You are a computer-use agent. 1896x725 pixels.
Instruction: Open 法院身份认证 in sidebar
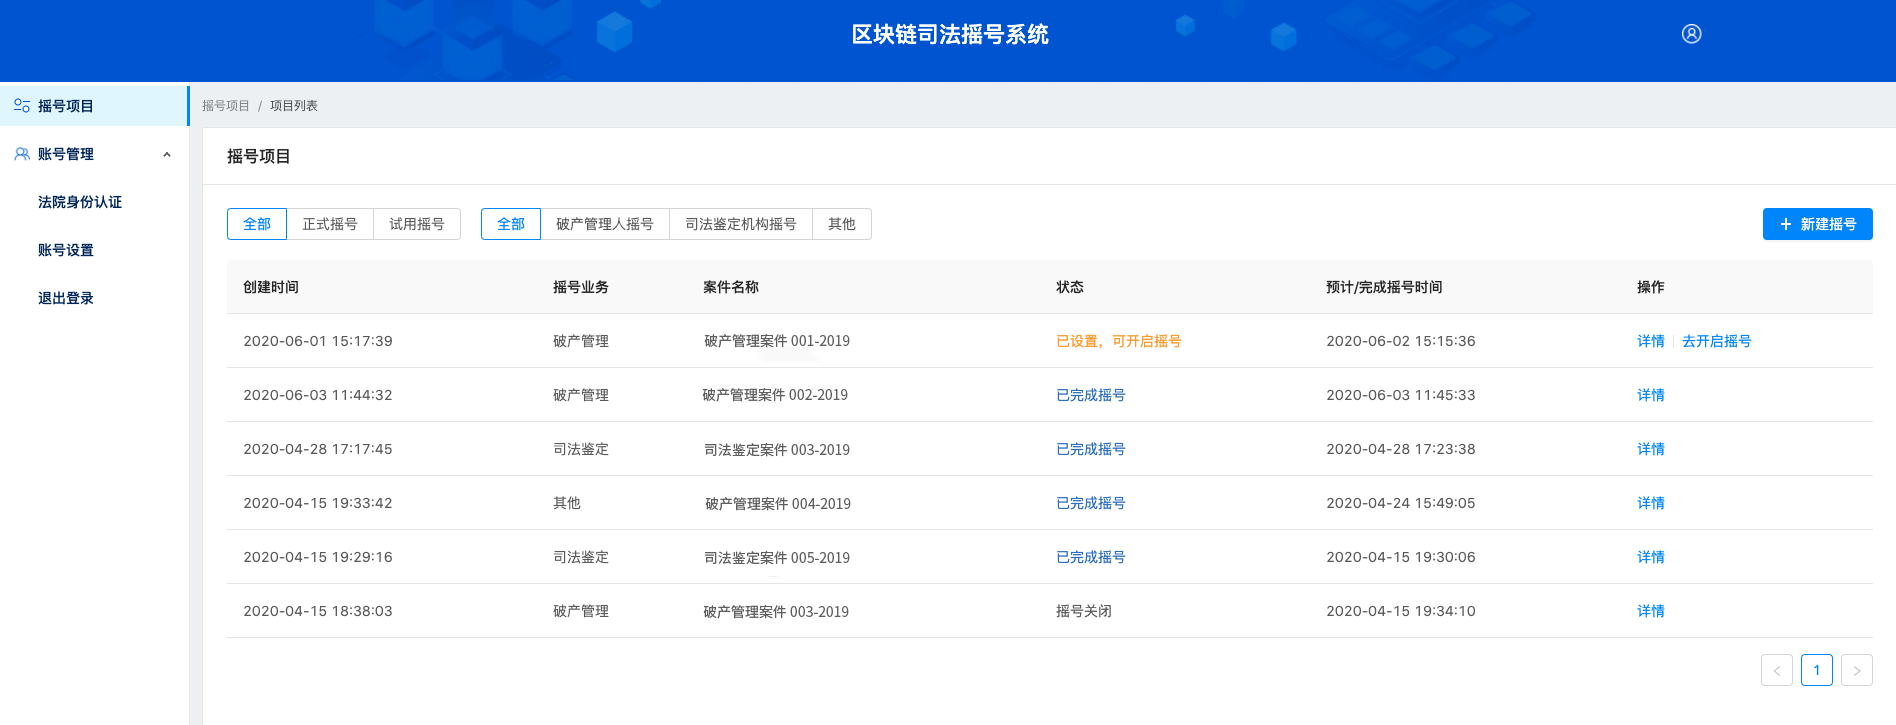pos(80,202)
